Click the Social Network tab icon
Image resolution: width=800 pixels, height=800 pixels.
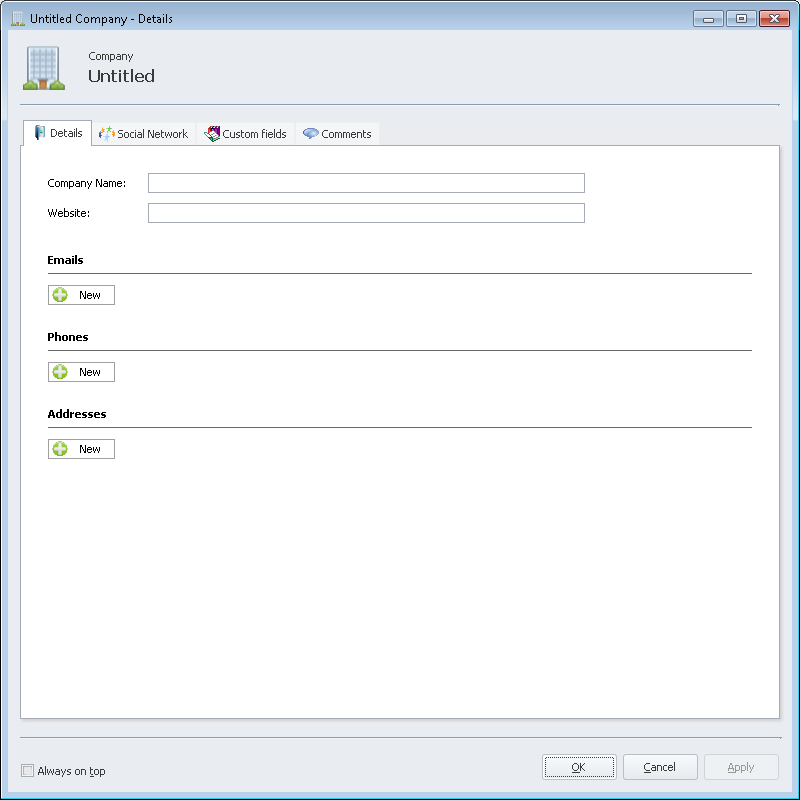106,134
